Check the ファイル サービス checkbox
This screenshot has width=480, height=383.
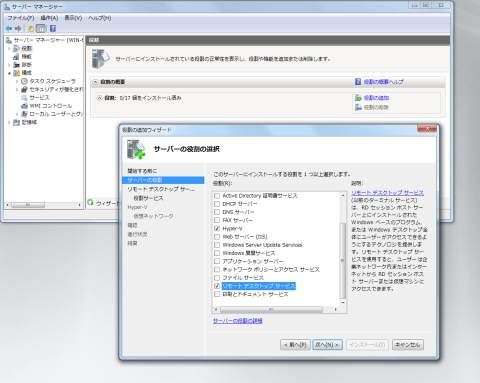click(217, 278)
